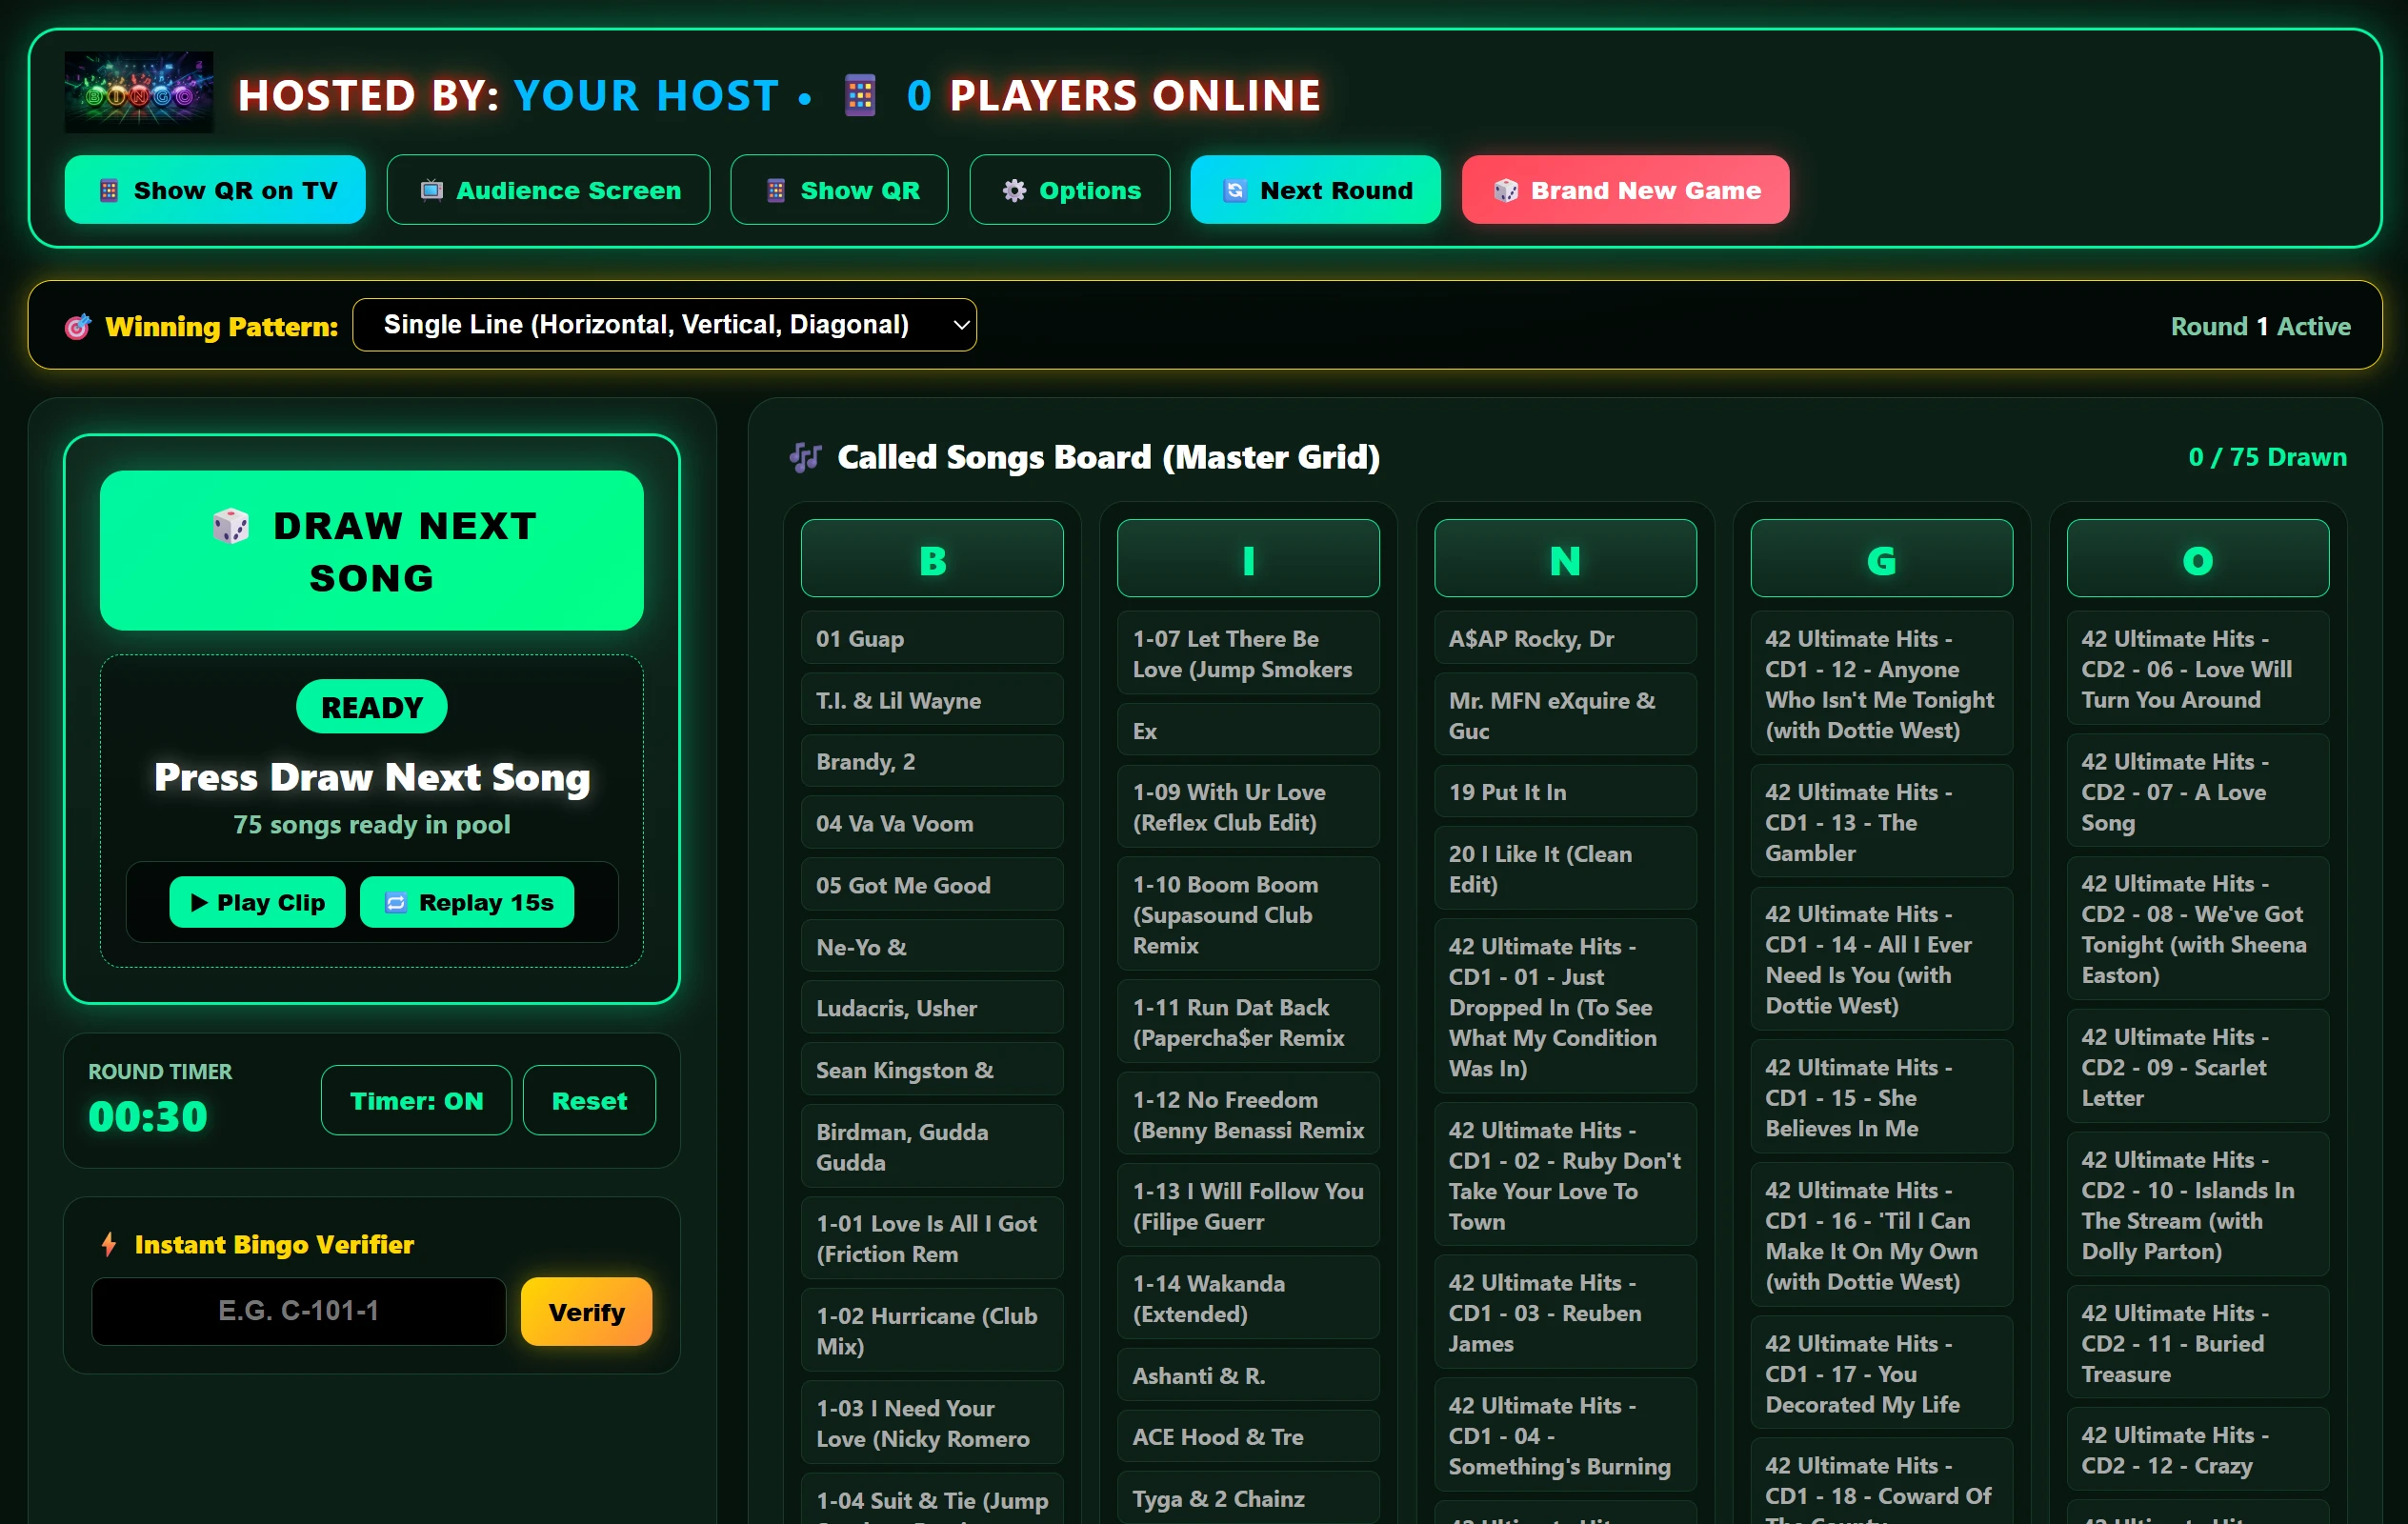The image size is (2408, 1524).
Task: Click the Verify button
Action: pos(586,1312)
